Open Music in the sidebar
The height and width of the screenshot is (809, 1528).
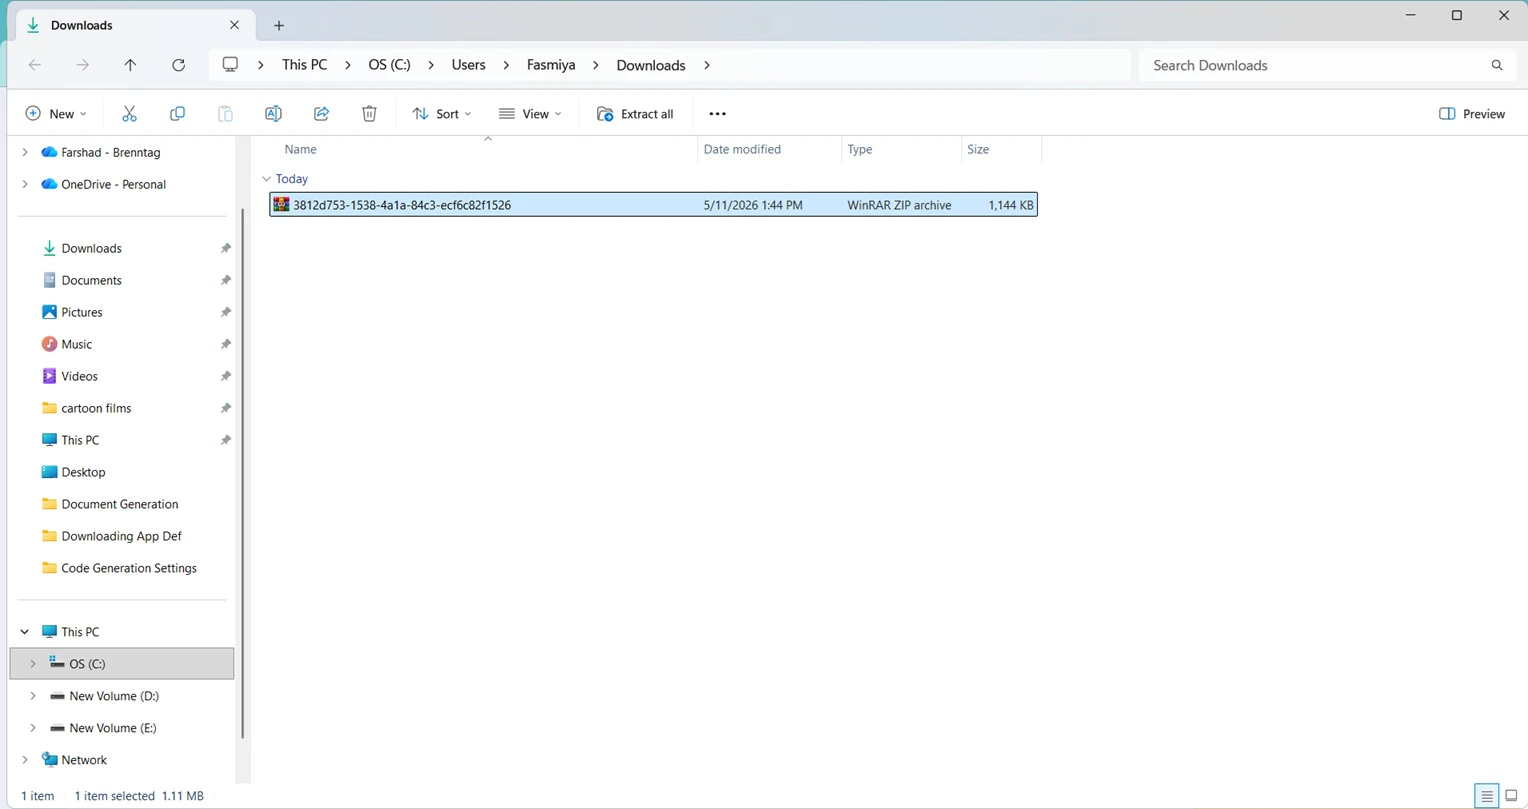pyautogui.click(x=76, y=344)
